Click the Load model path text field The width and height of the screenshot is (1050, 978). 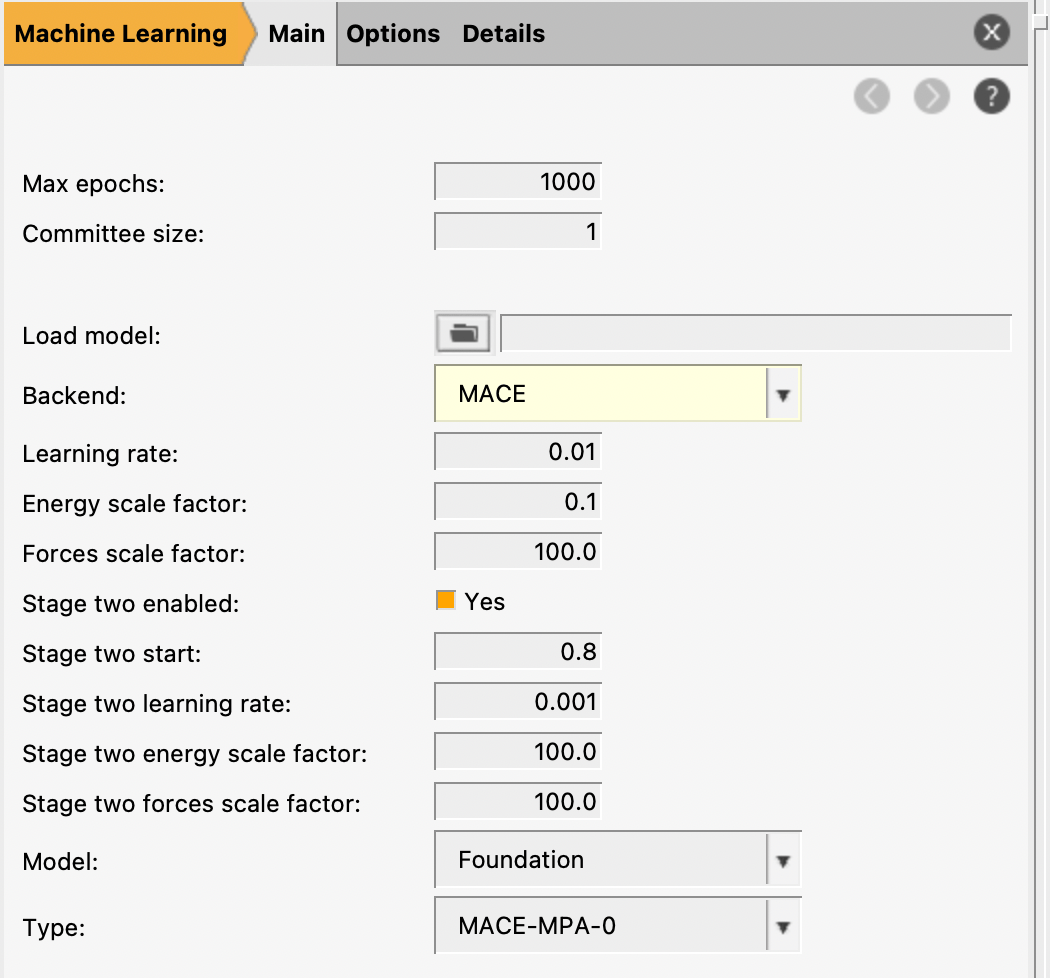[x=755, y=334]
